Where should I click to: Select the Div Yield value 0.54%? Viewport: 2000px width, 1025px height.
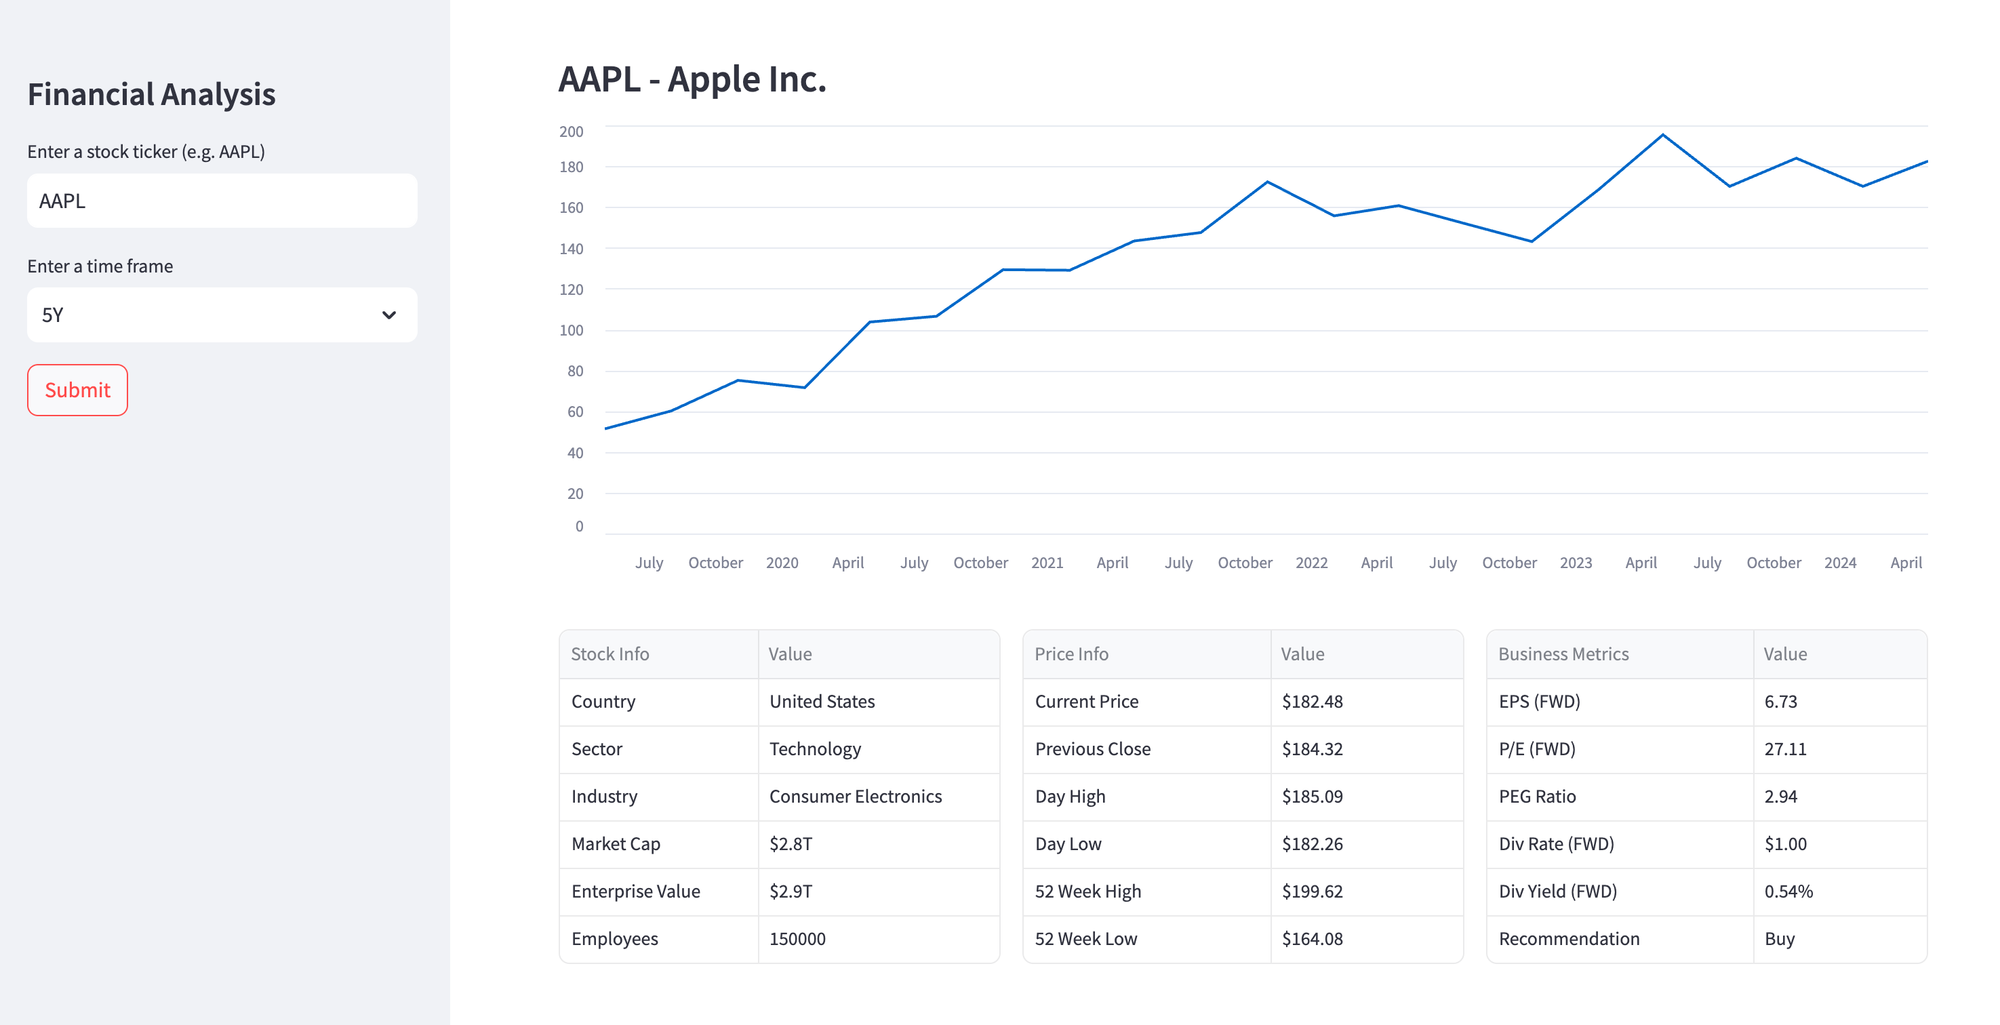(1787, 891)
